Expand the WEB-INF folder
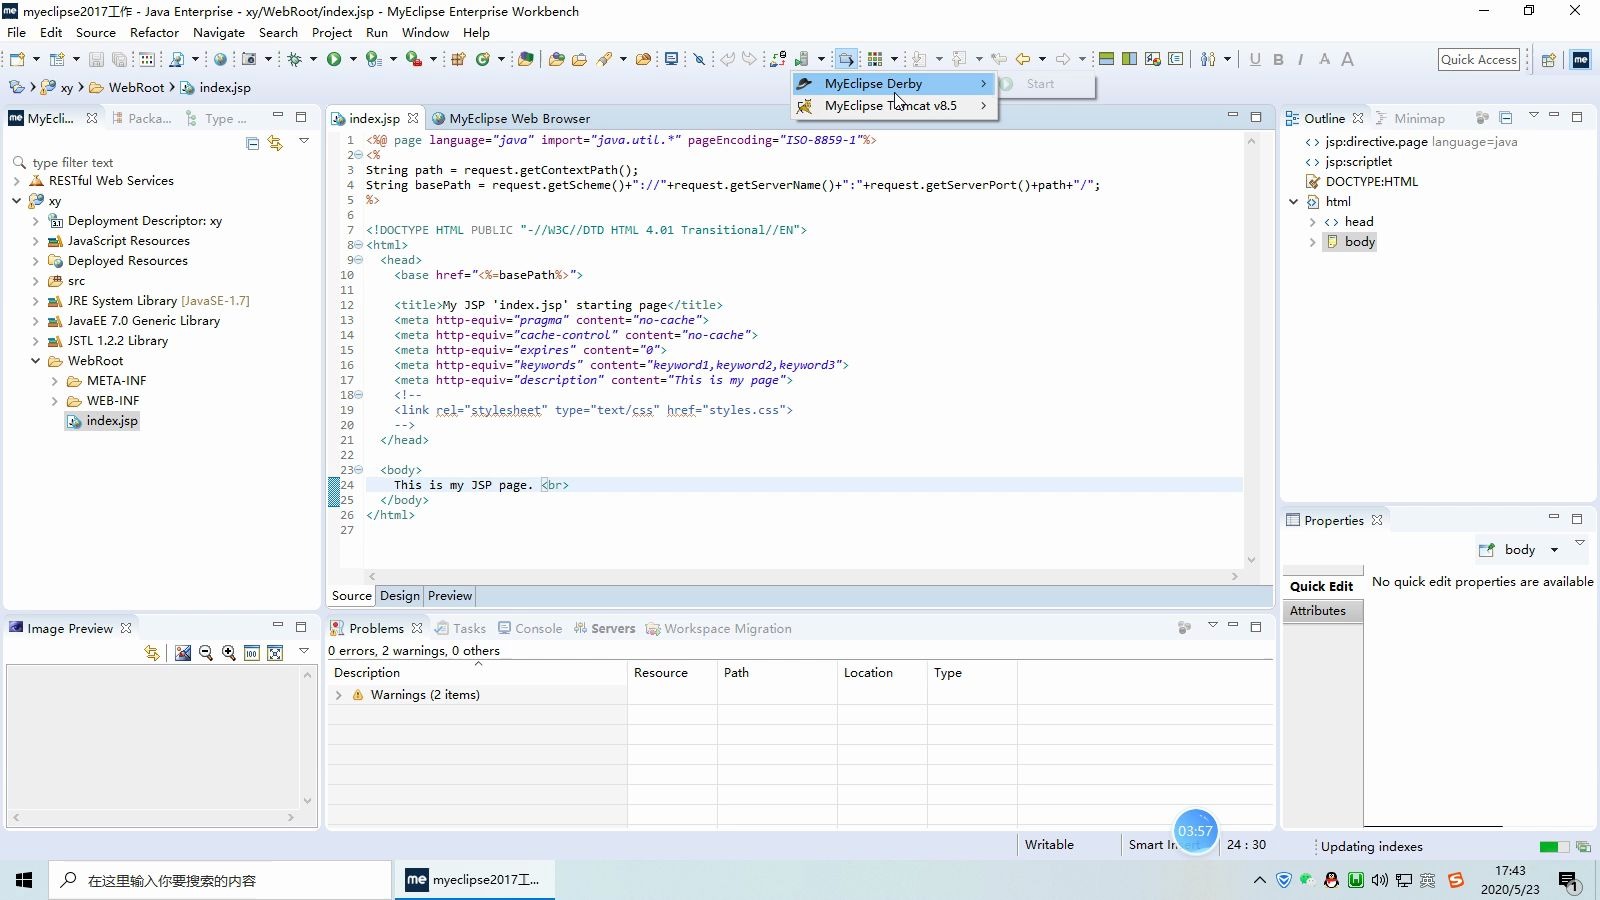The image size is (1600, 900). point(55,401)
